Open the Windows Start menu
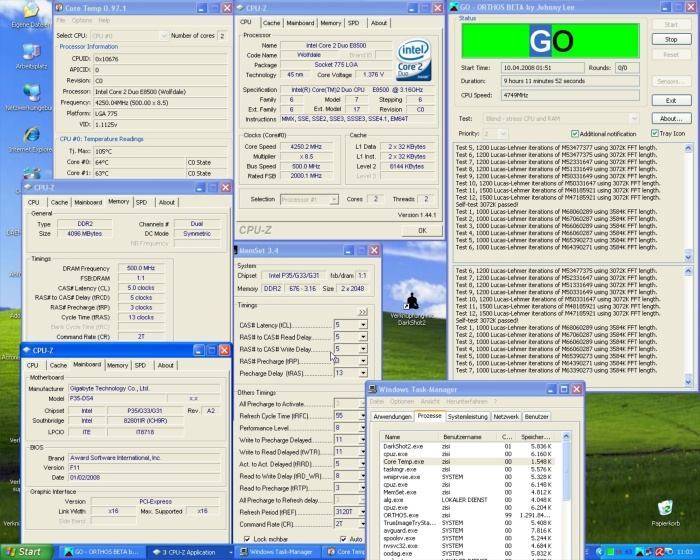The image size is (700, 560). (26, 552)
